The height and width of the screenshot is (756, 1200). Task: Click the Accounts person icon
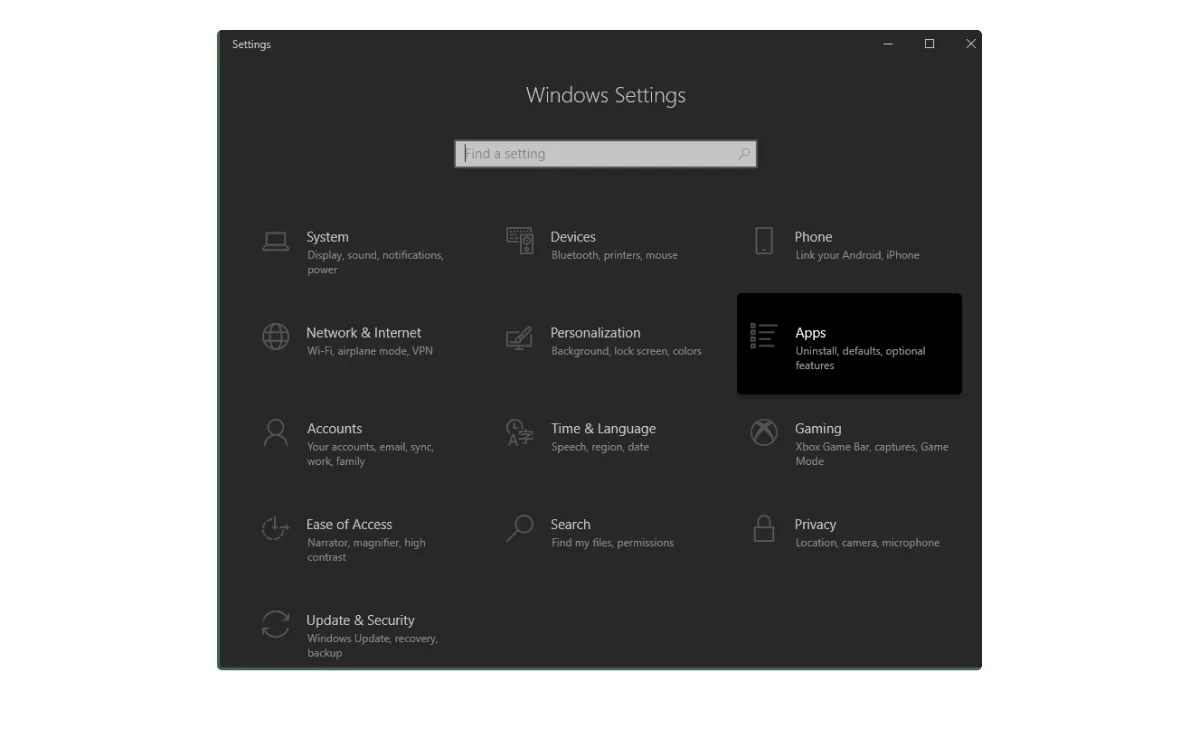276,433
